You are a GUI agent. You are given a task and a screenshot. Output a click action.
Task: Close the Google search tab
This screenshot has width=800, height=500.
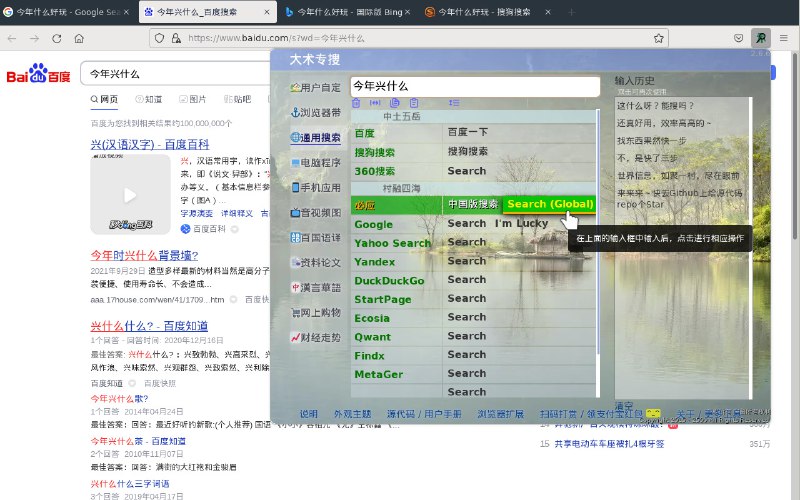127,12
